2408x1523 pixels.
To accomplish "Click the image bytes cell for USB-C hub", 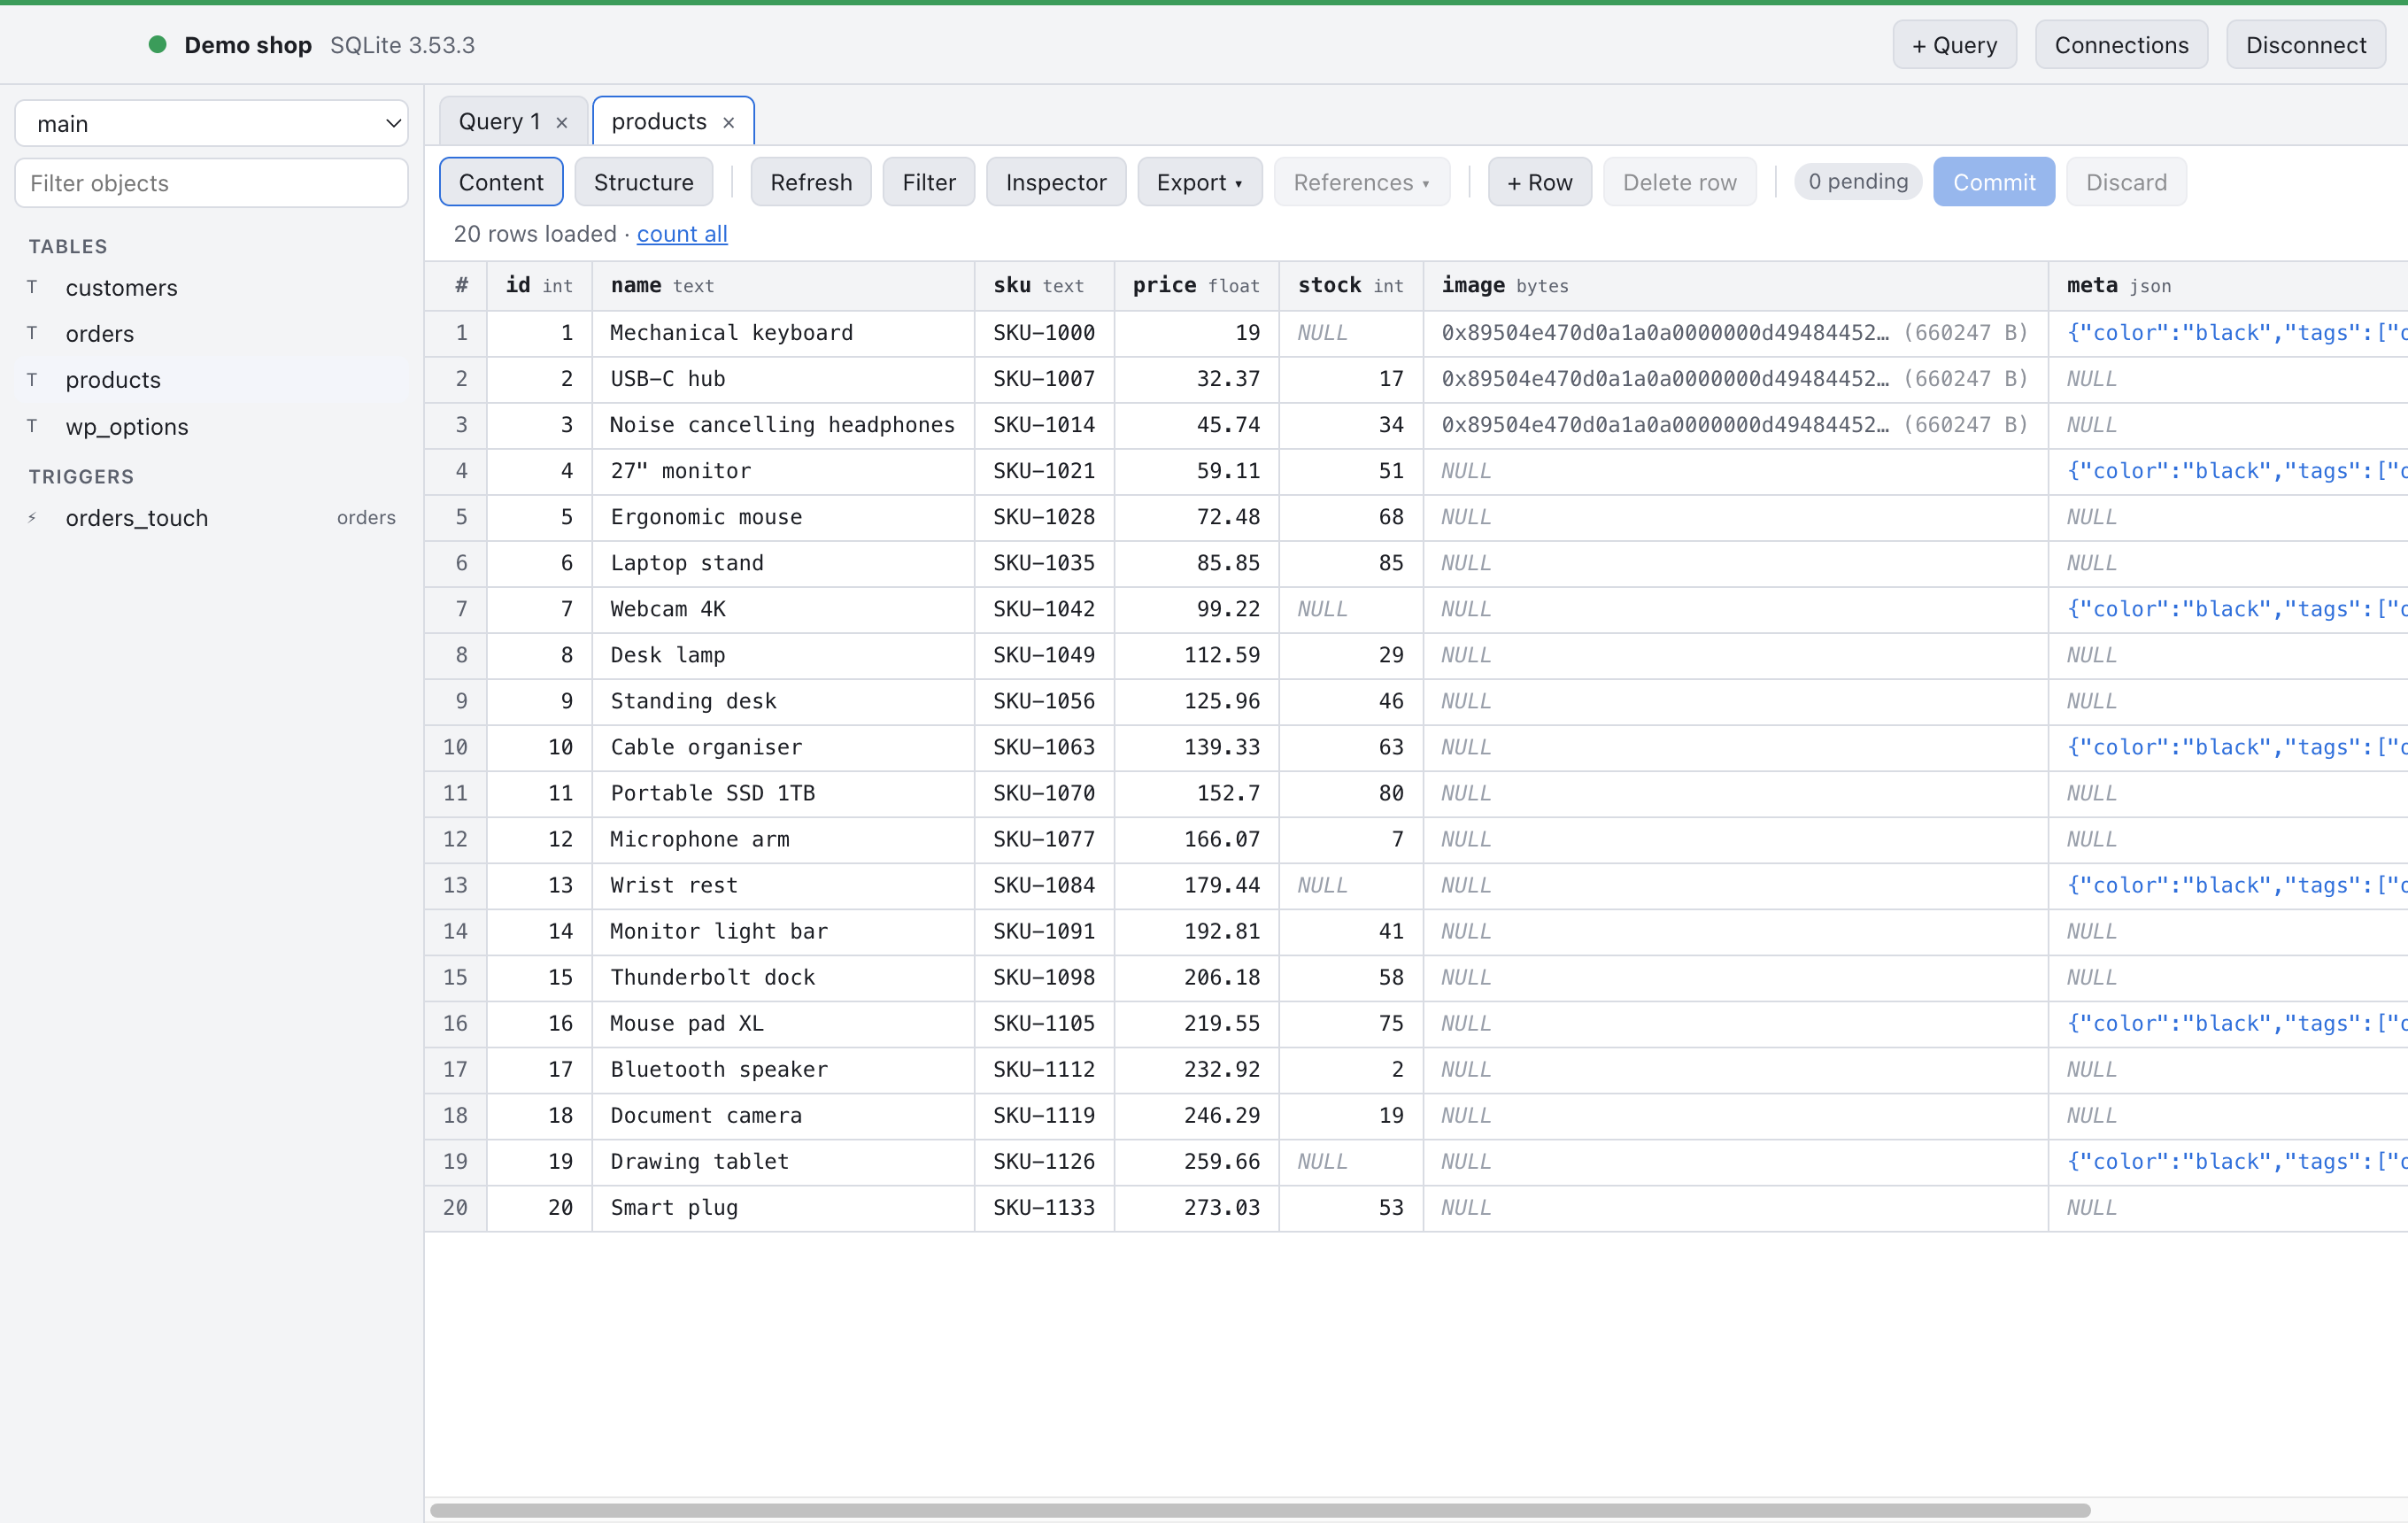I will pos(1735,379).
